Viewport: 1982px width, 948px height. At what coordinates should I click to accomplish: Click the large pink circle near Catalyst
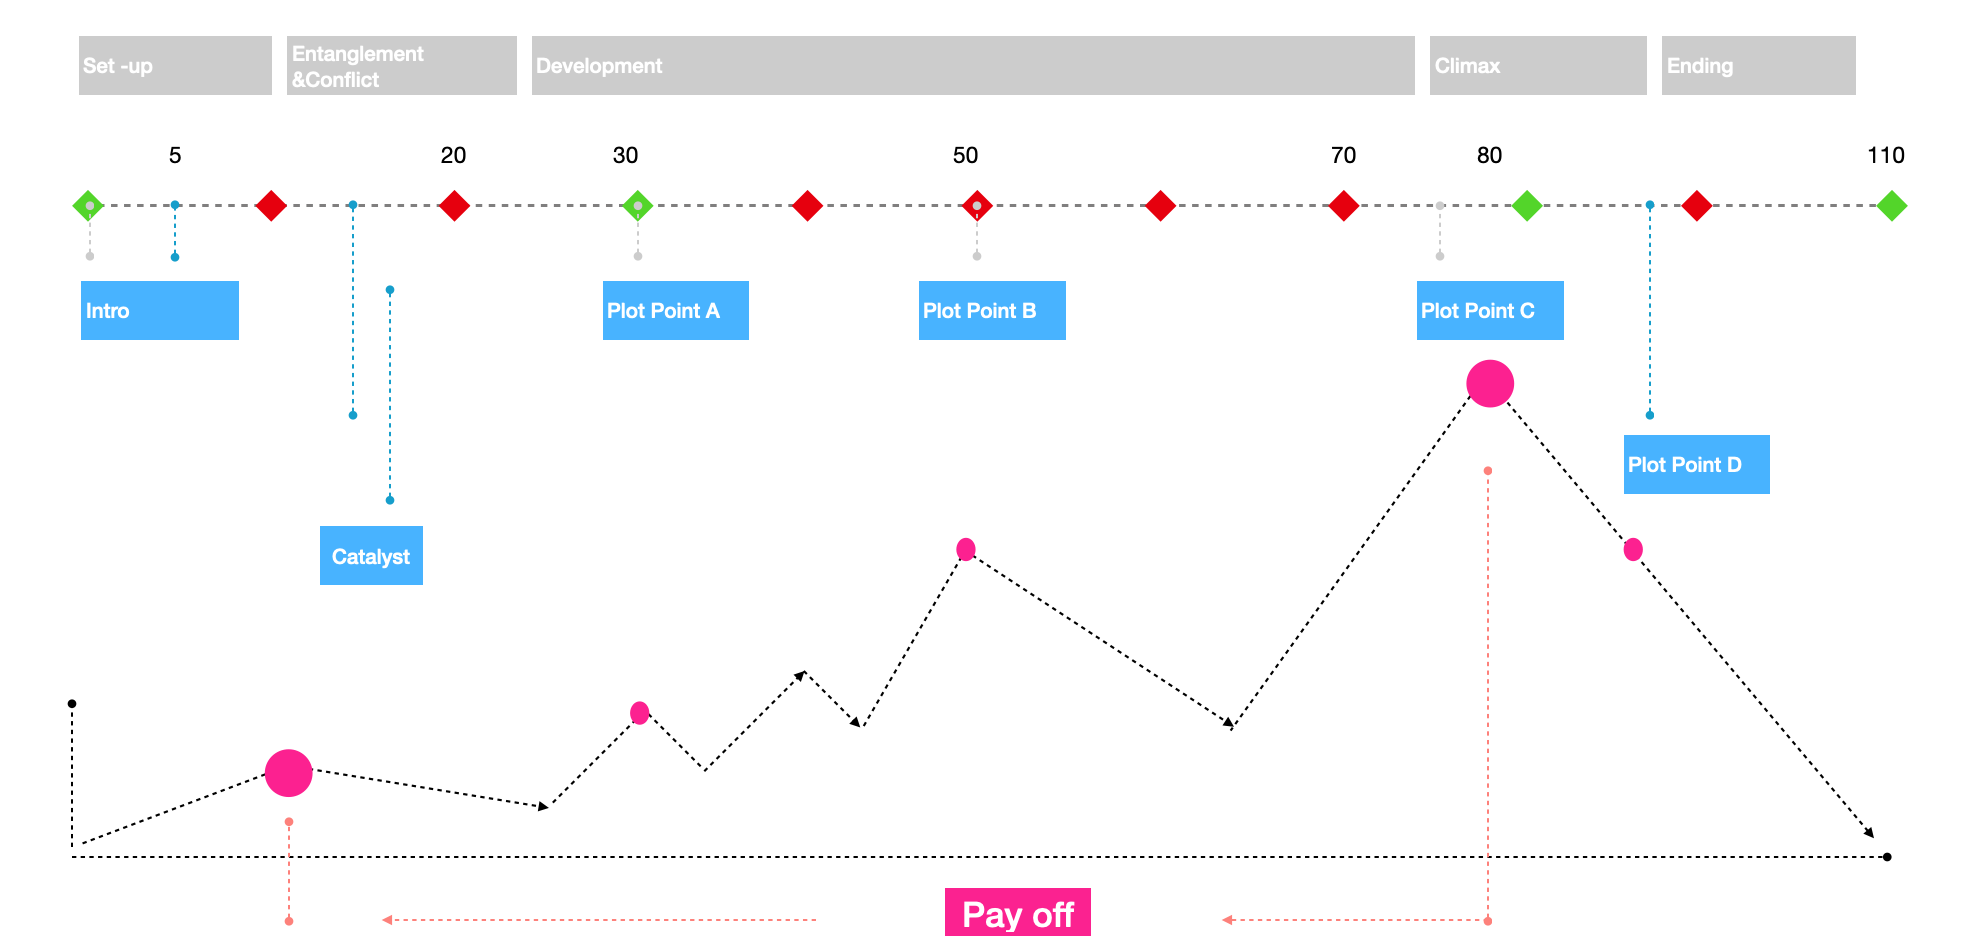pos(288,773)
